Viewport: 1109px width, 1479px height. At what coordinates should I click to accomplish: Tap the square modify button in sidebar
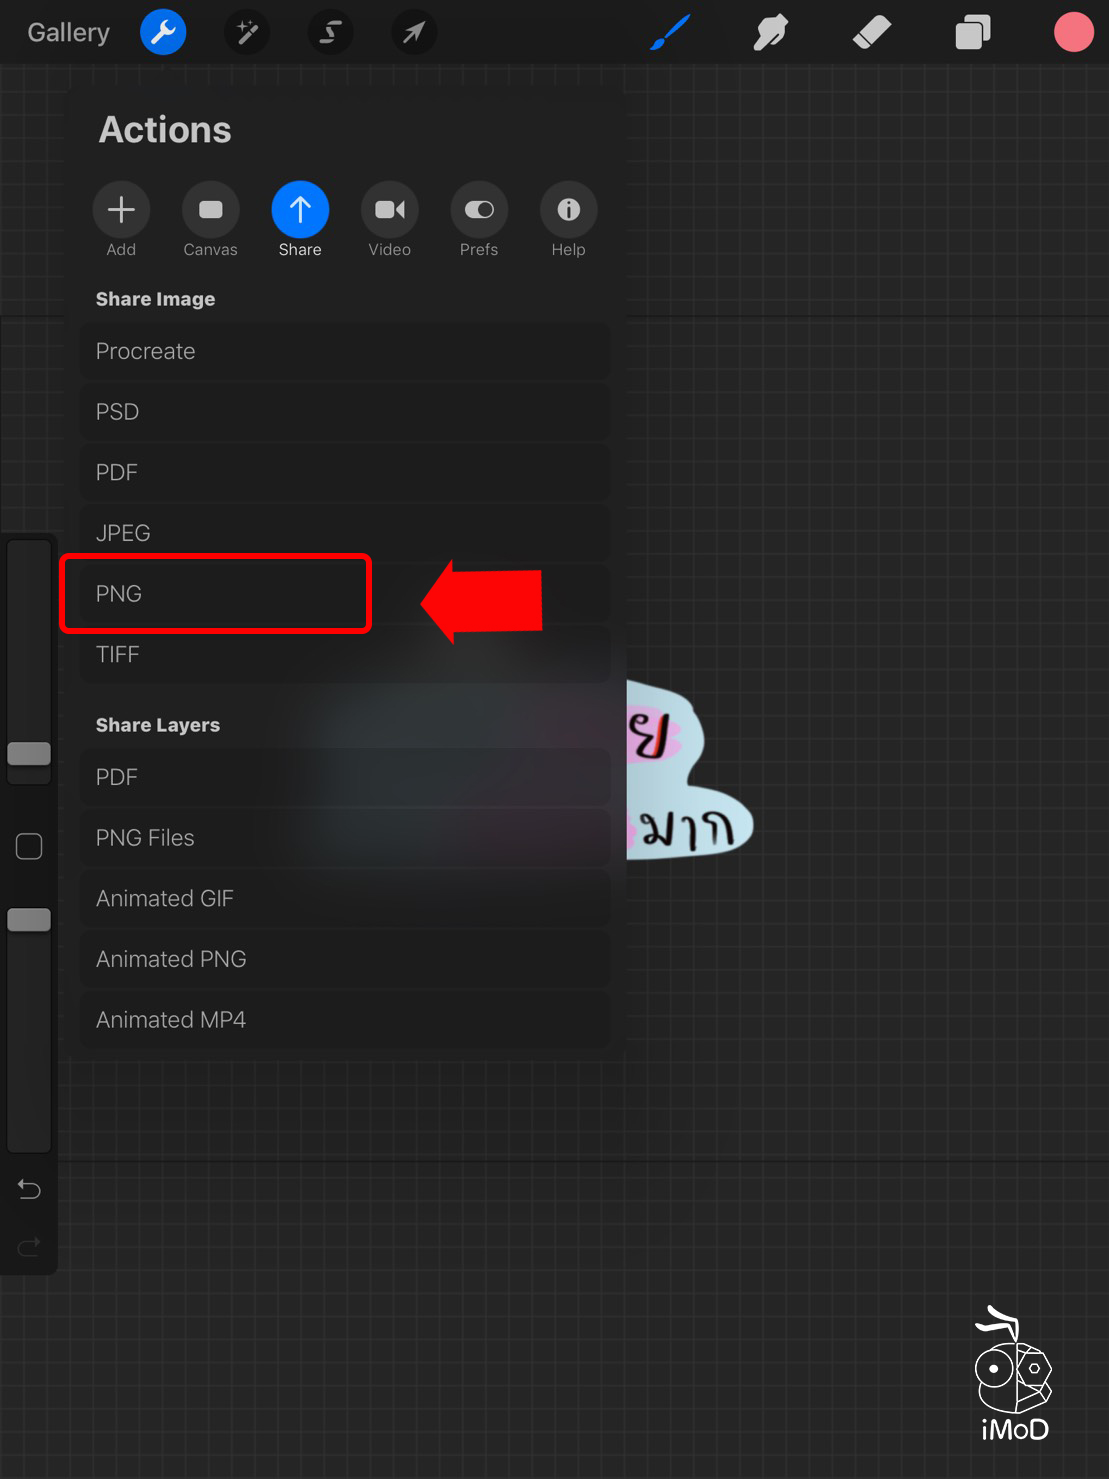pos(29,847)
